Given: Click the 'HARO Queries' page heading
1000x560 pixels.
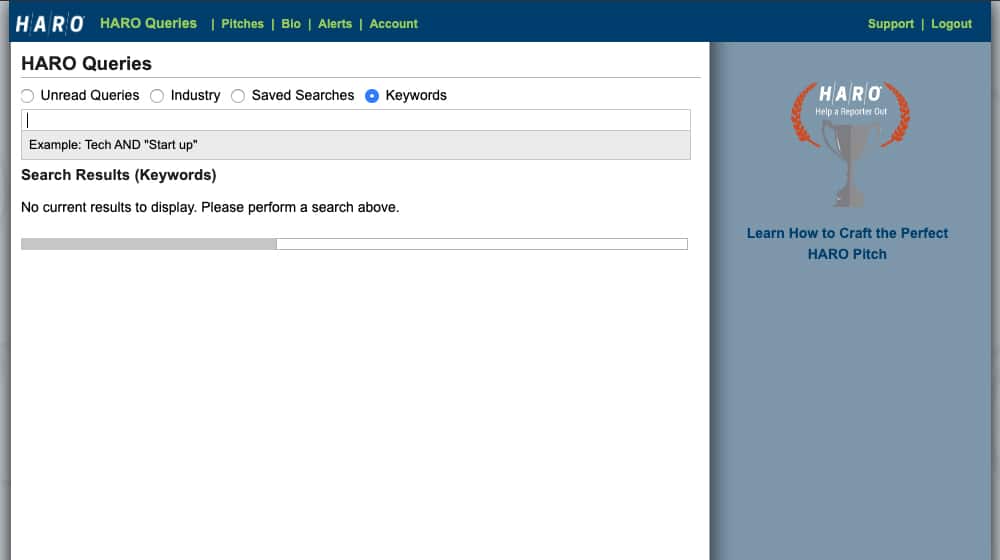Looking at the screenshot, I should click(86, 63).
